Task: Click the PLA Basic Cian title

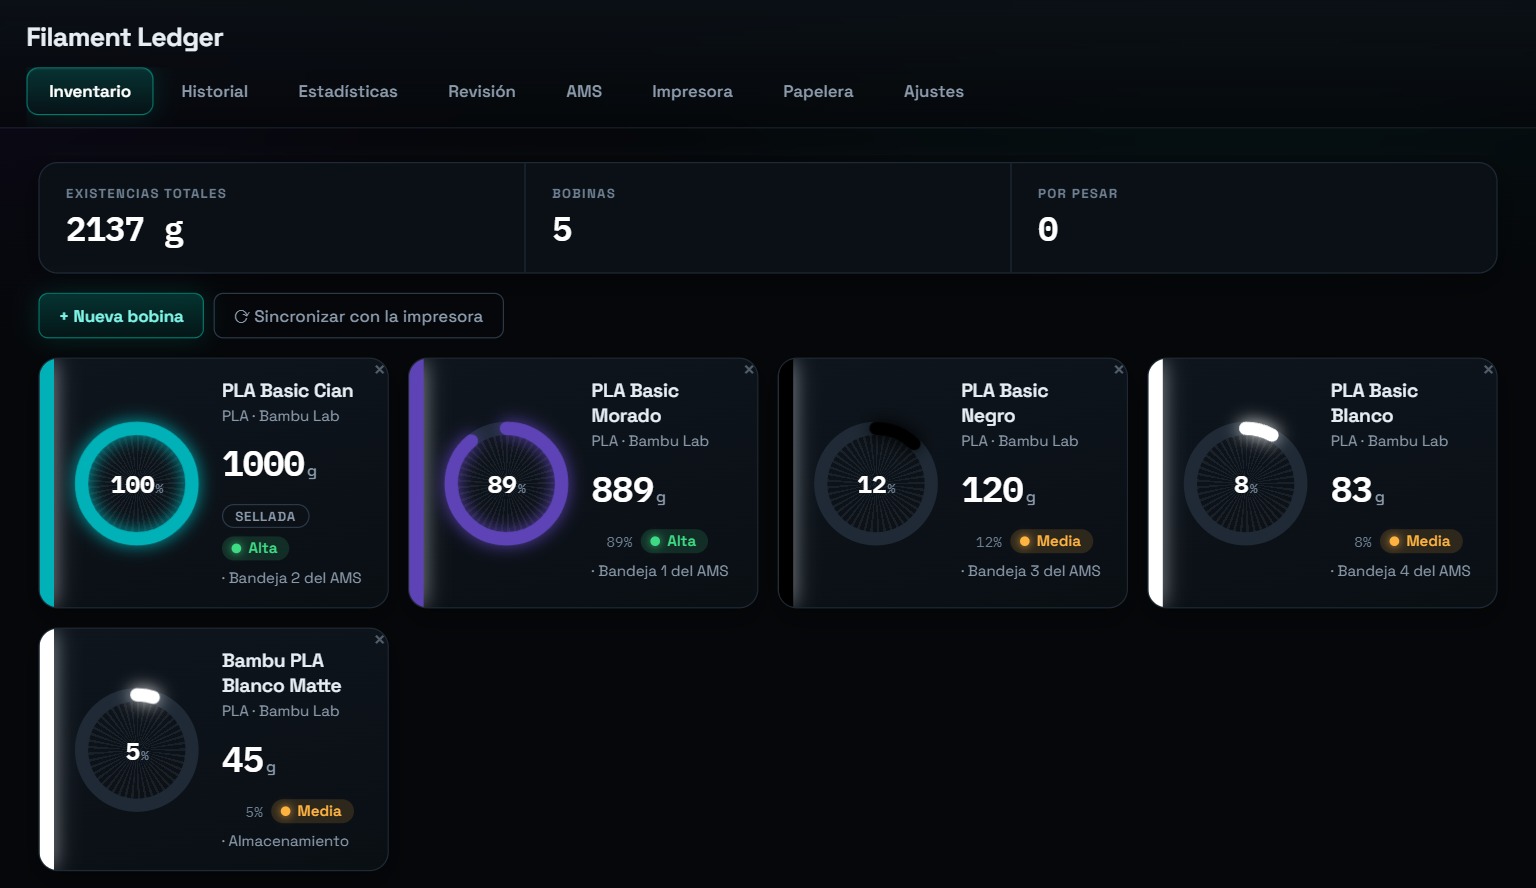Action: (288, 391)
